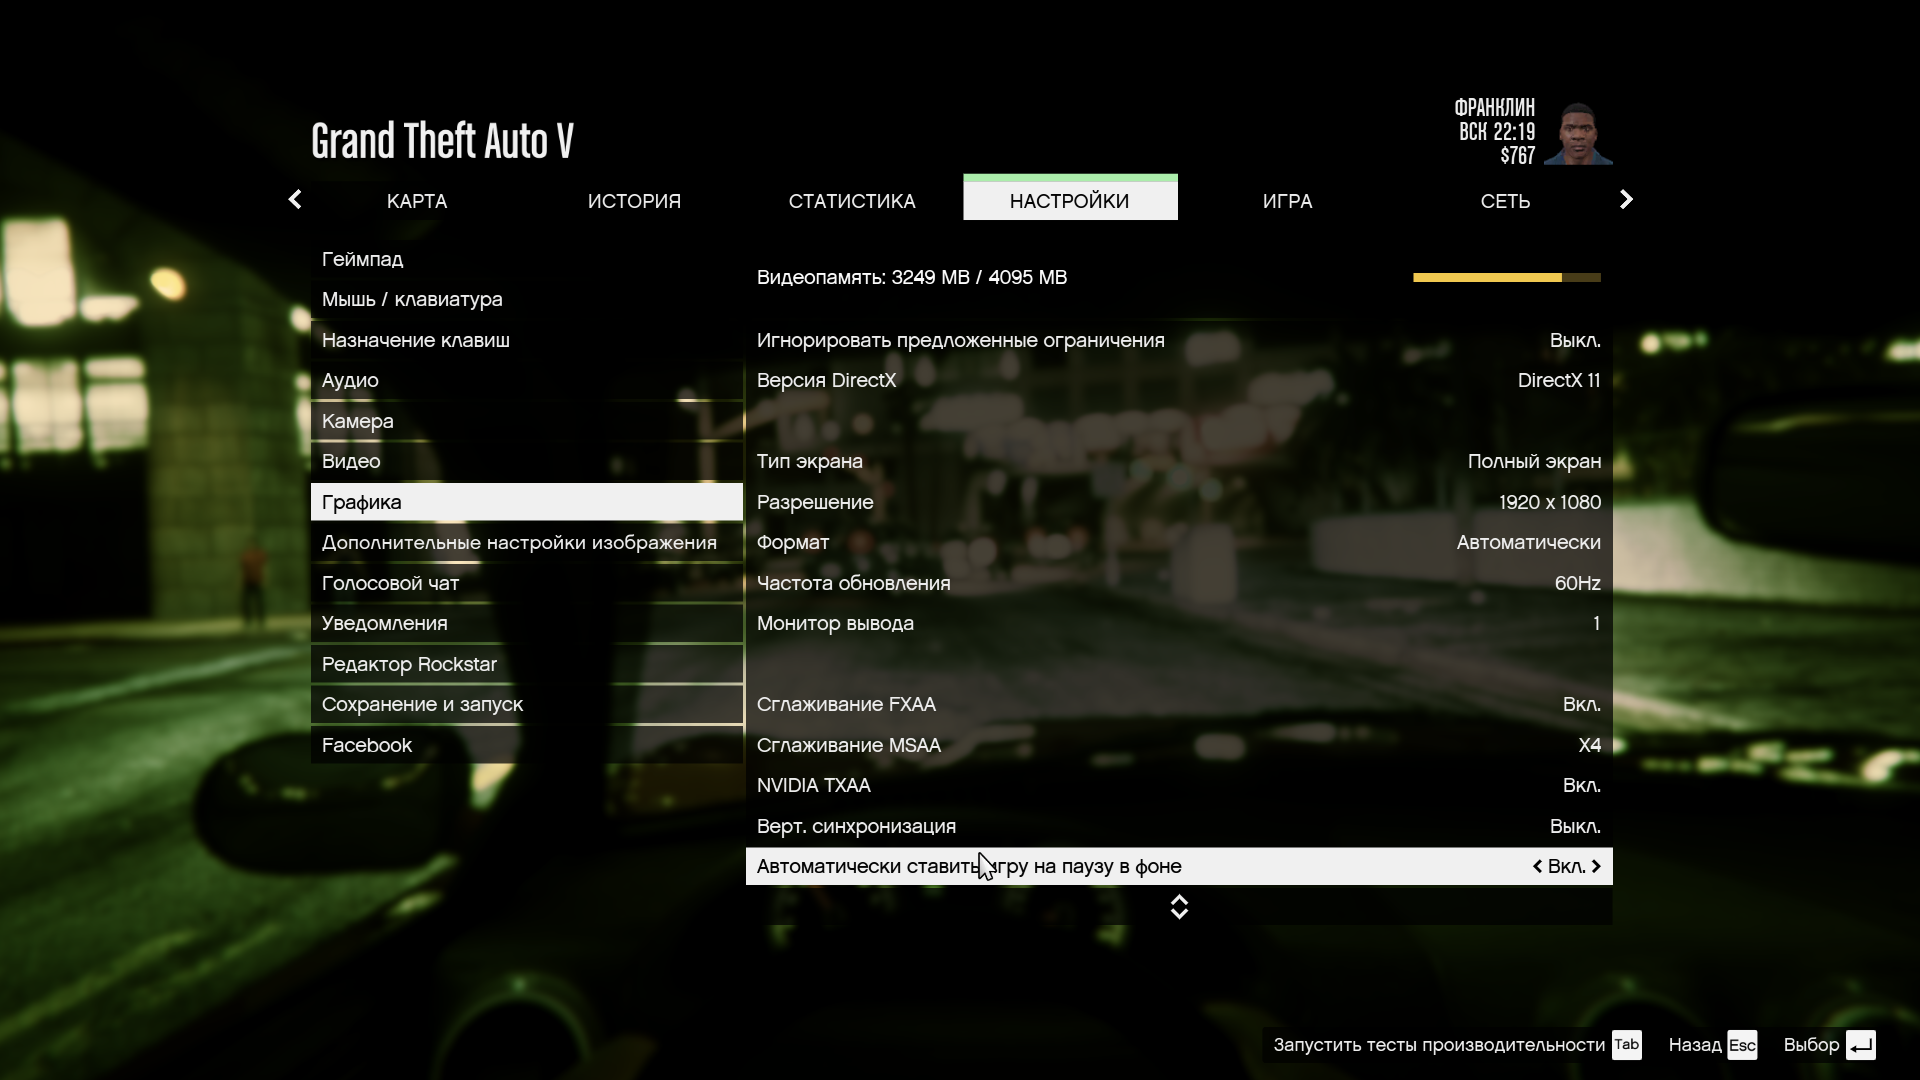Viewport: 1920px width, 1080px height.
Task: Open Сохранение и запуск category
Action: click(x=527, y=704)
